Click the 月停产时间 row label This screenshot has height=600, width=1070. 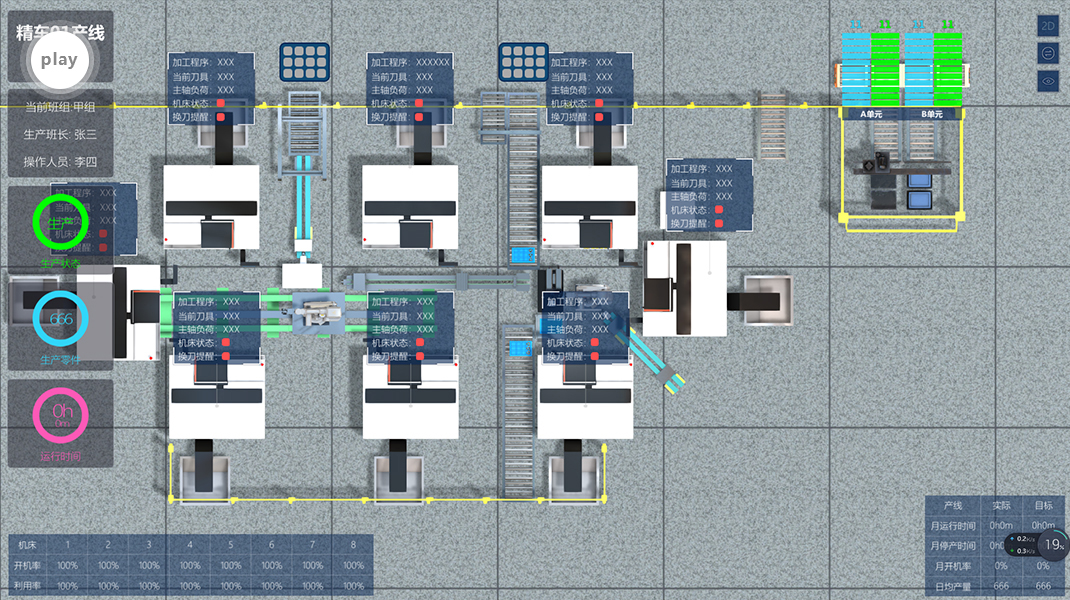coord(953,545)
